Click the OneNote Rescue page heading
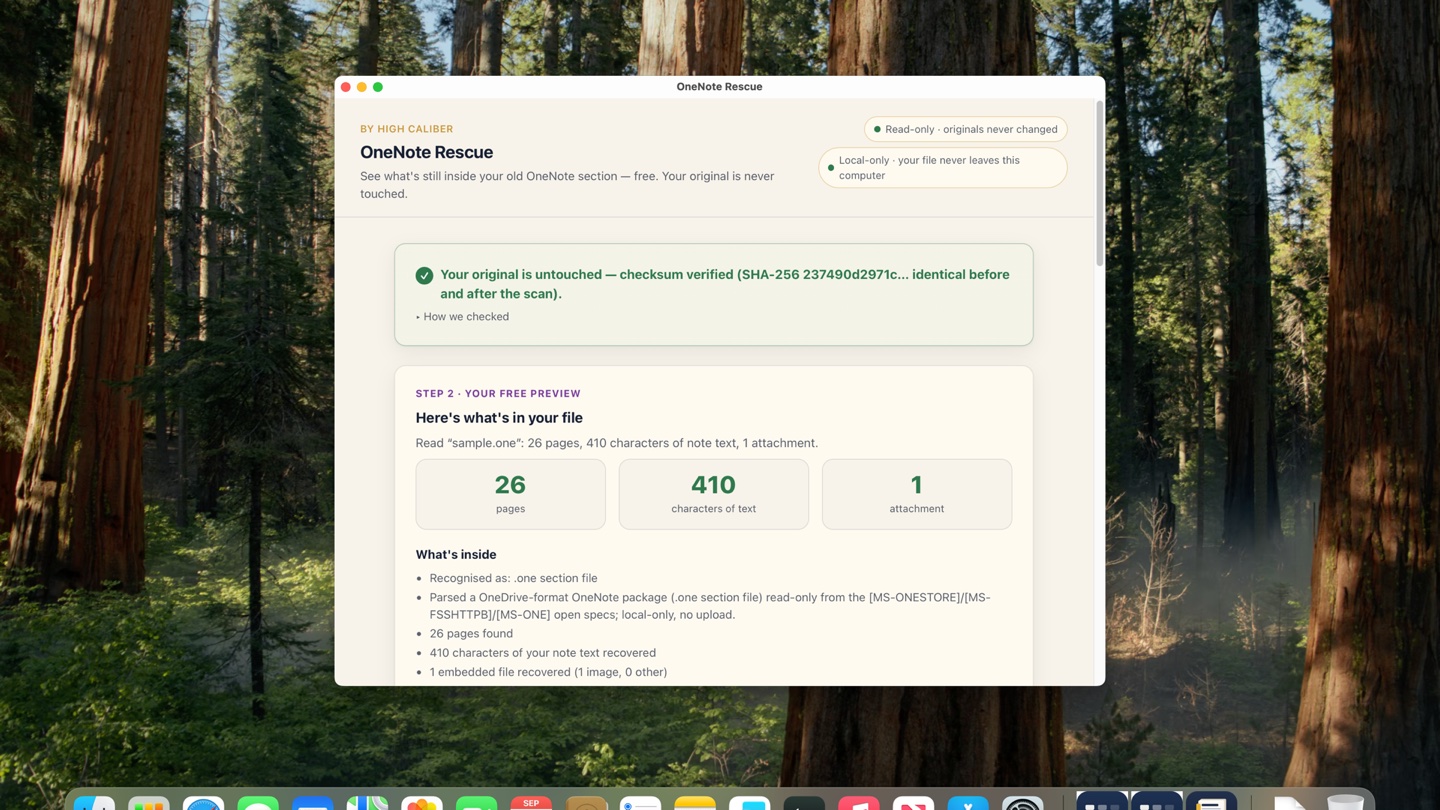The width and height of the screenshot is (1440, 810). tap(427, 152)
